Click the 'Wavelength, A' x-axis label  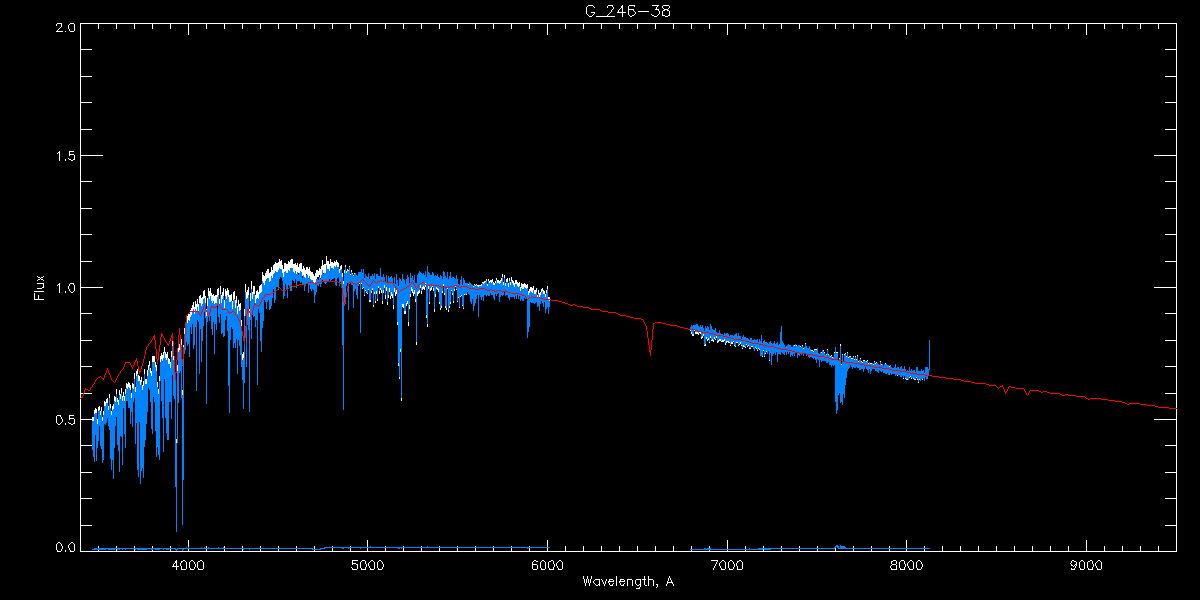(627, 582)
